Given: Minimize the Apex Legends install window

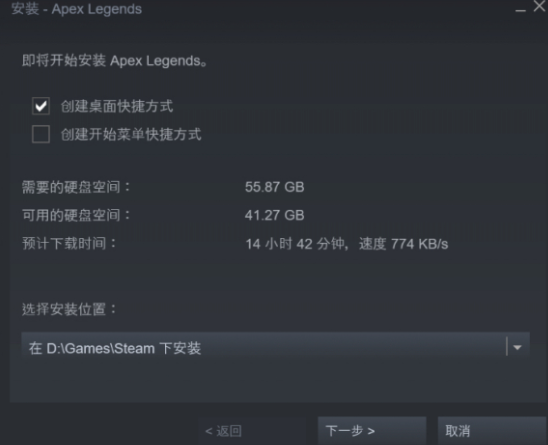Looking at the screenshot, I should coord(520,10).
